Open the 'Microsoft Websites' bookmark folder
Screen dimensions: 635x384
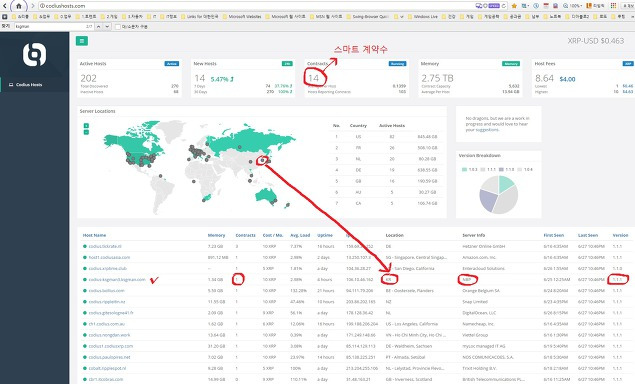click(x=242, y=17)
